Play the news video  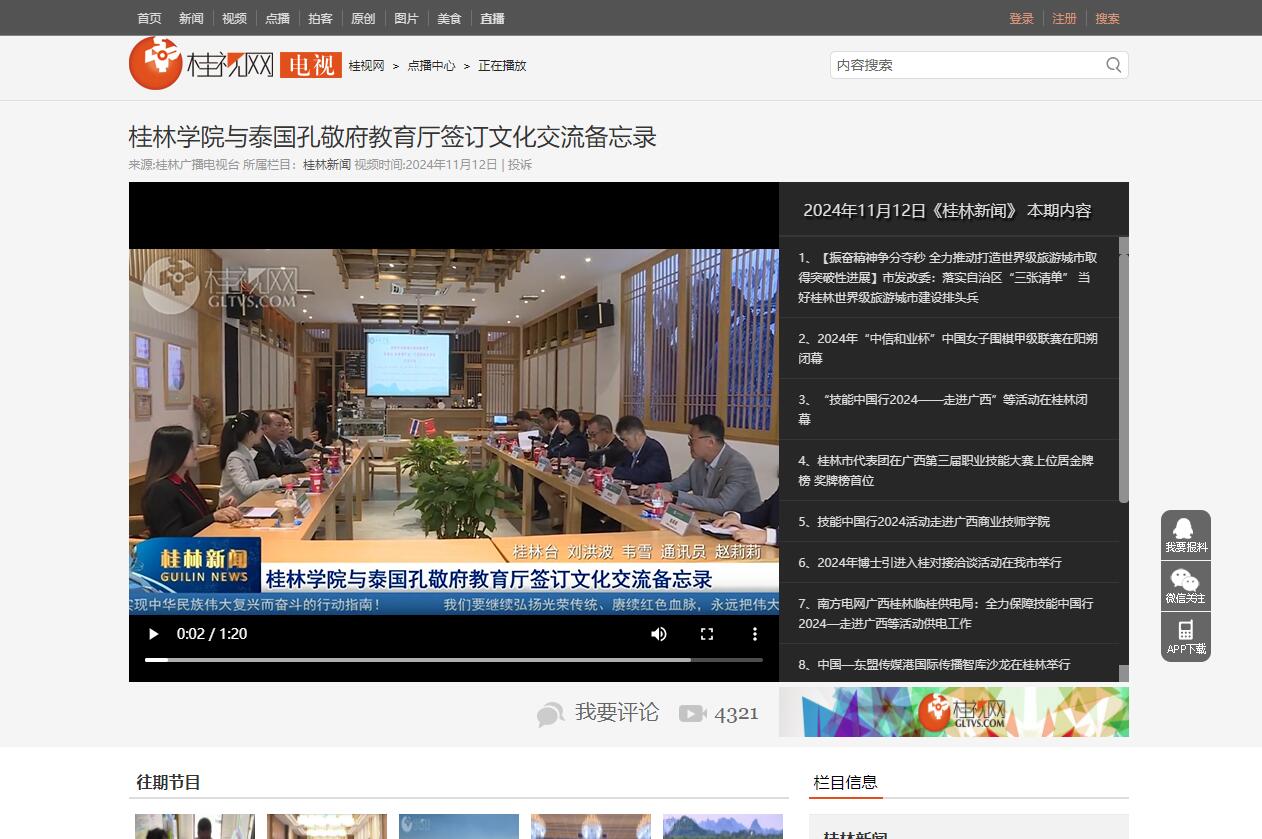(x=153, y=634)
